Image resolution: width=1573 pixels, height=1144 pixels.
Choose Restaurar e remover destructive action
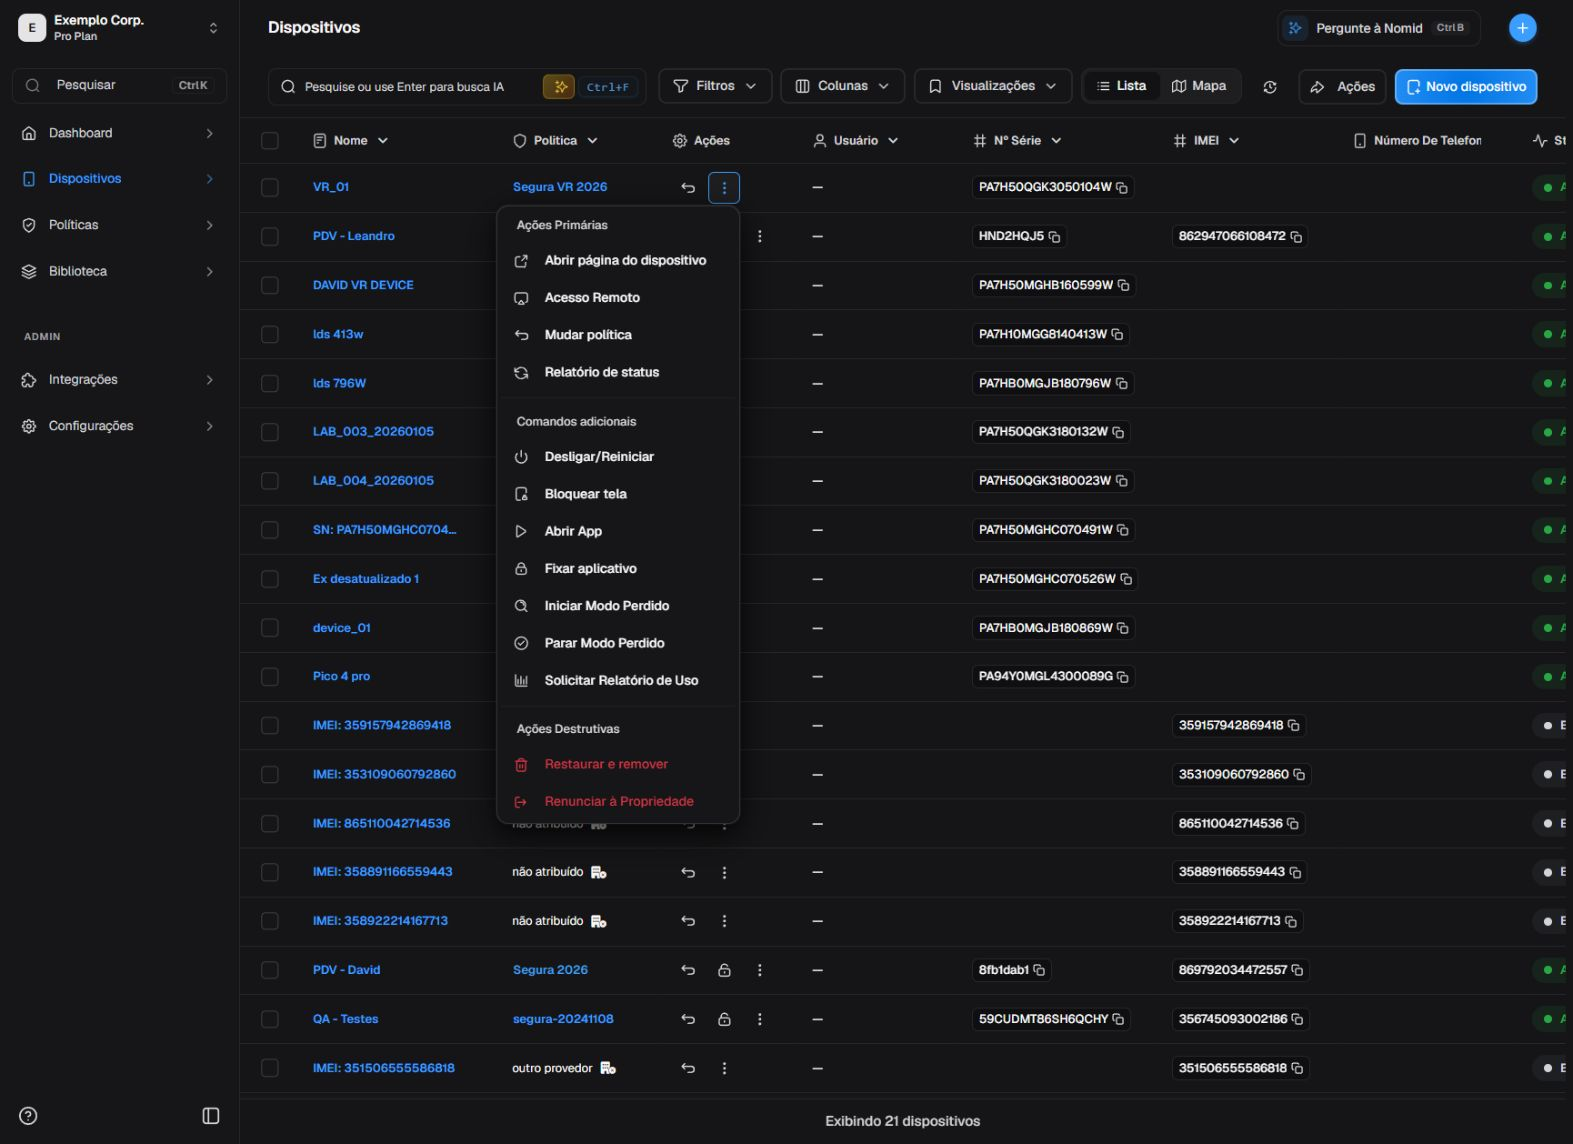(x=618, y=764)
